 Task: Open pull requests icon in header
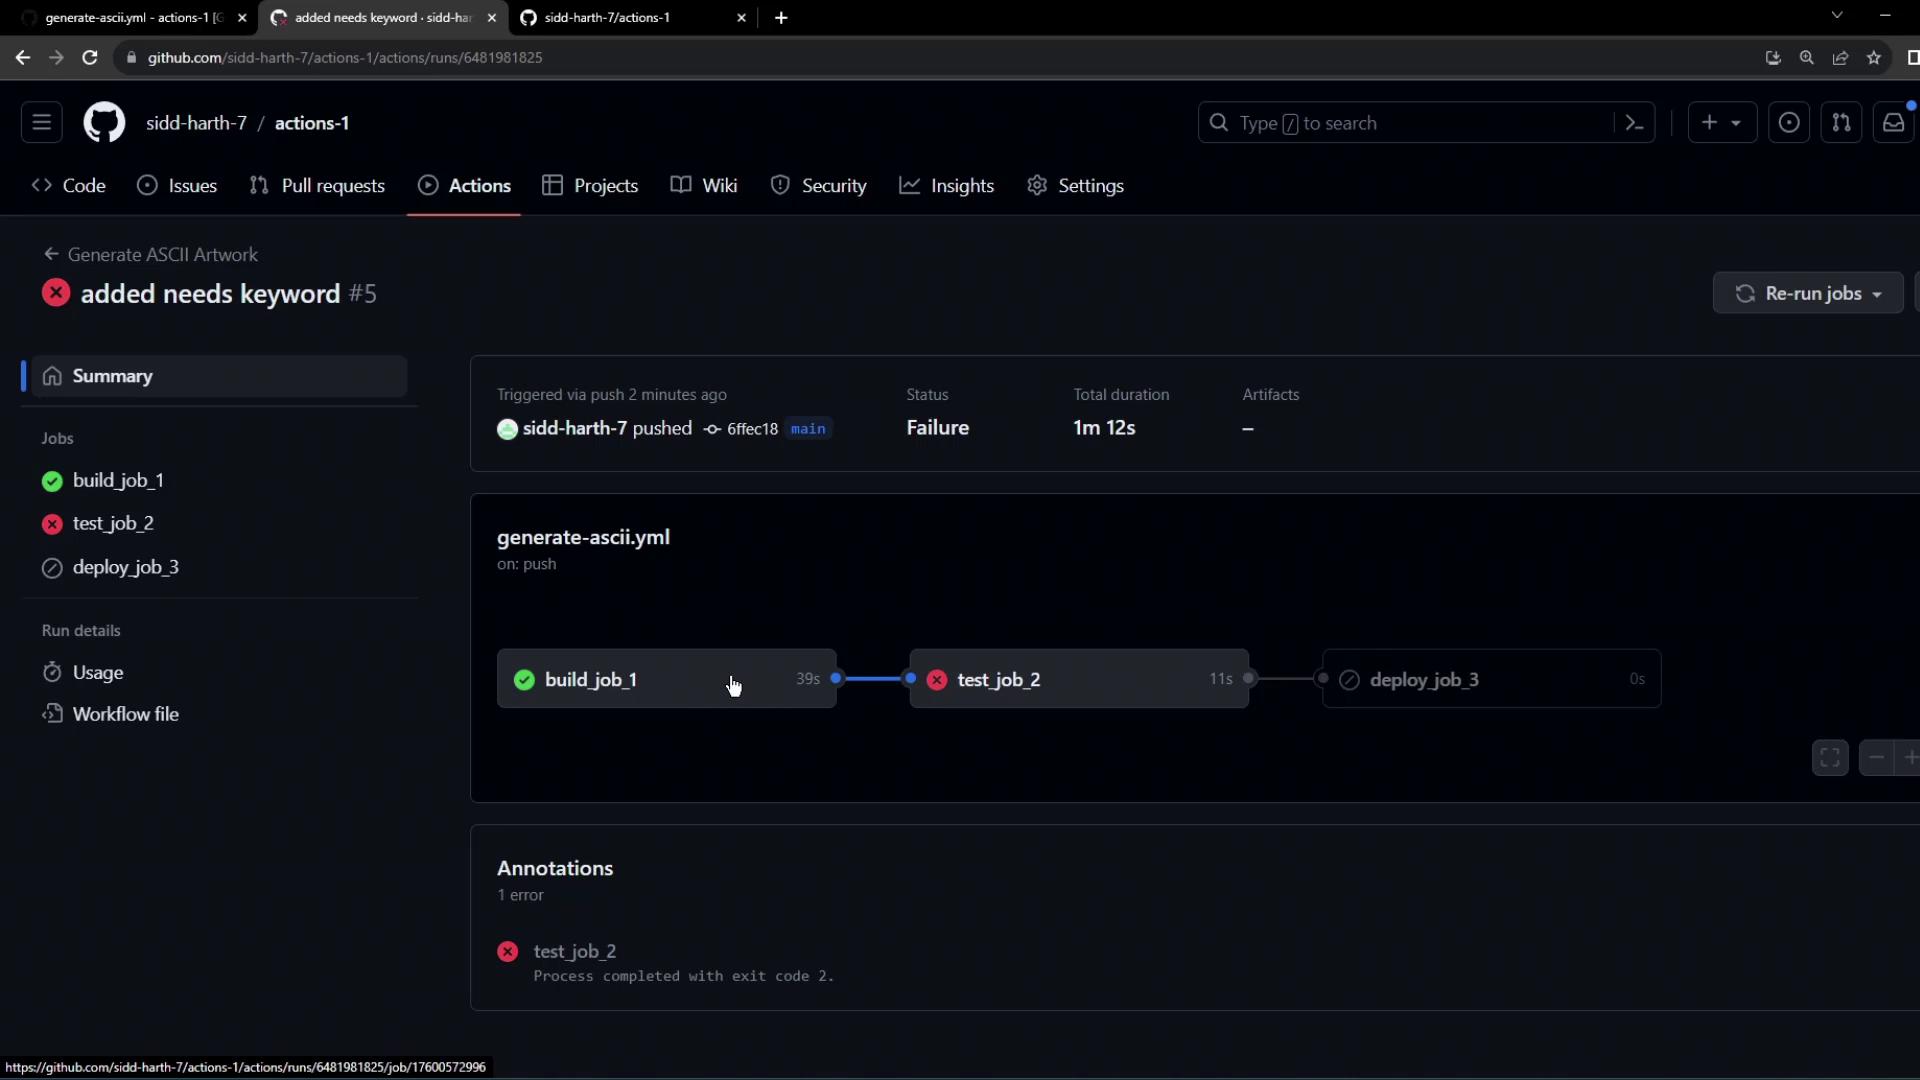[1841, 123]
